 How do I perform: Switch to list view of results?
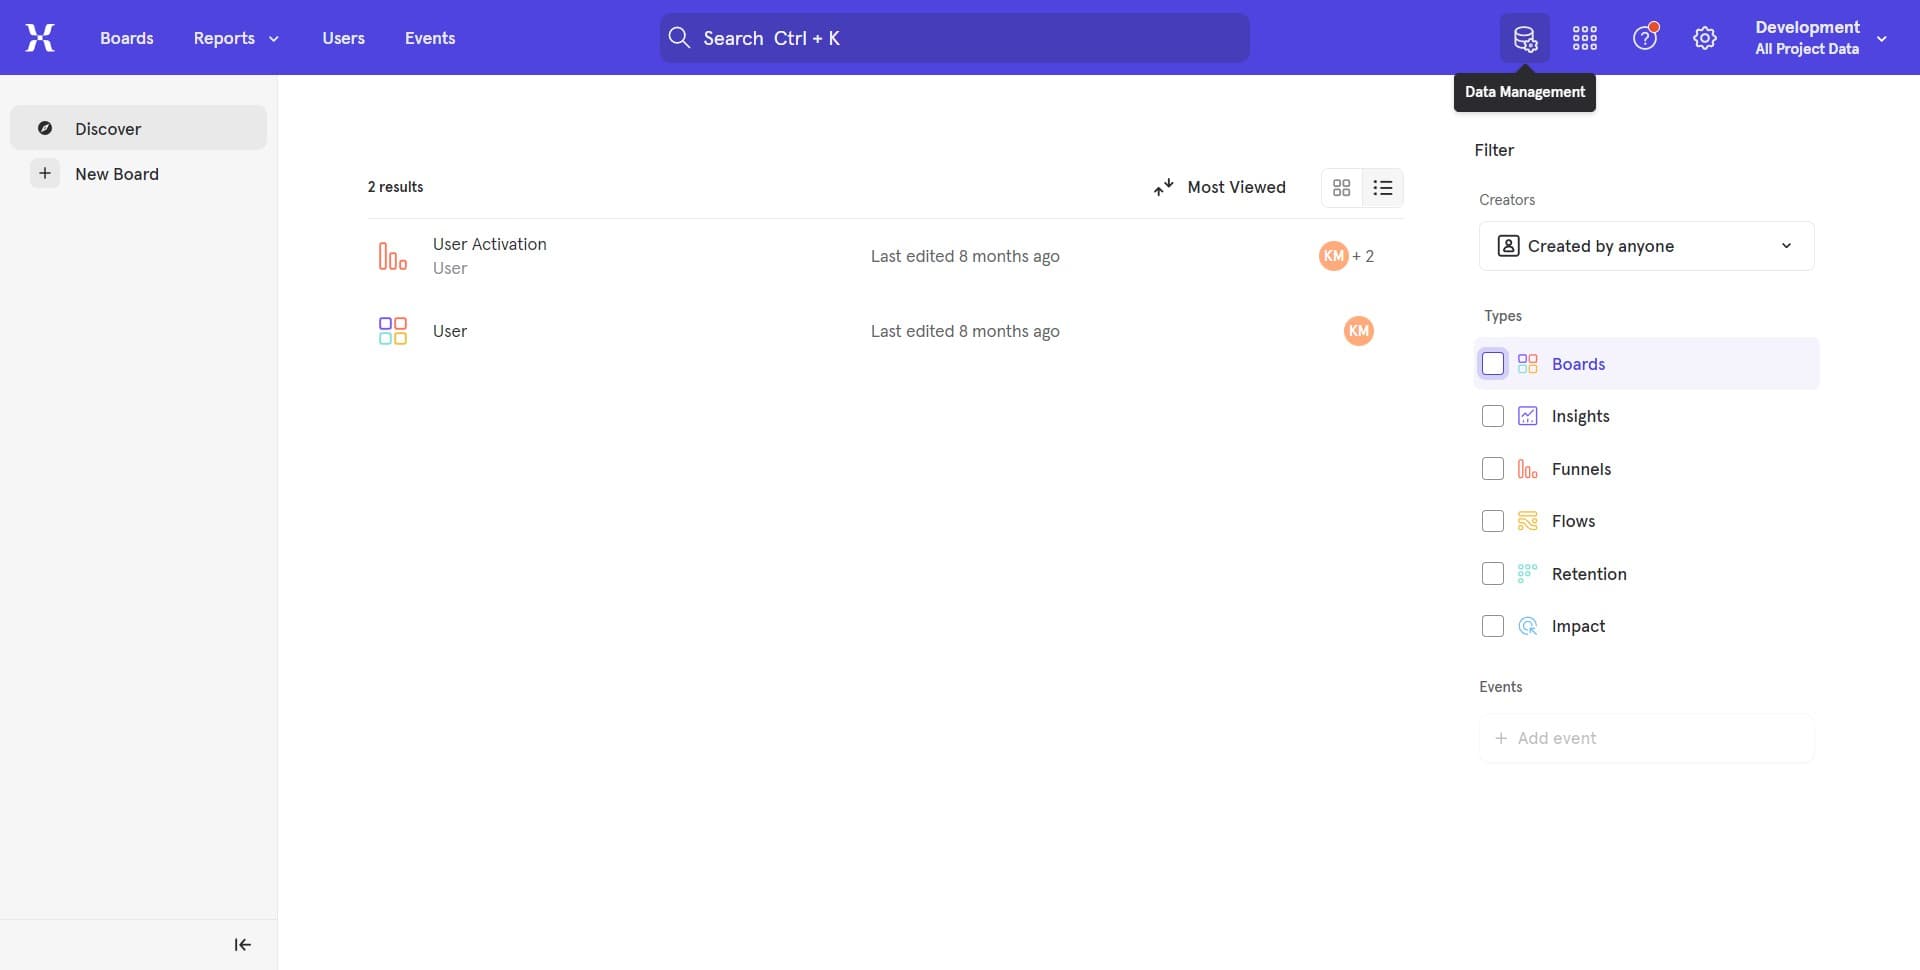[x=1383, y=187]
